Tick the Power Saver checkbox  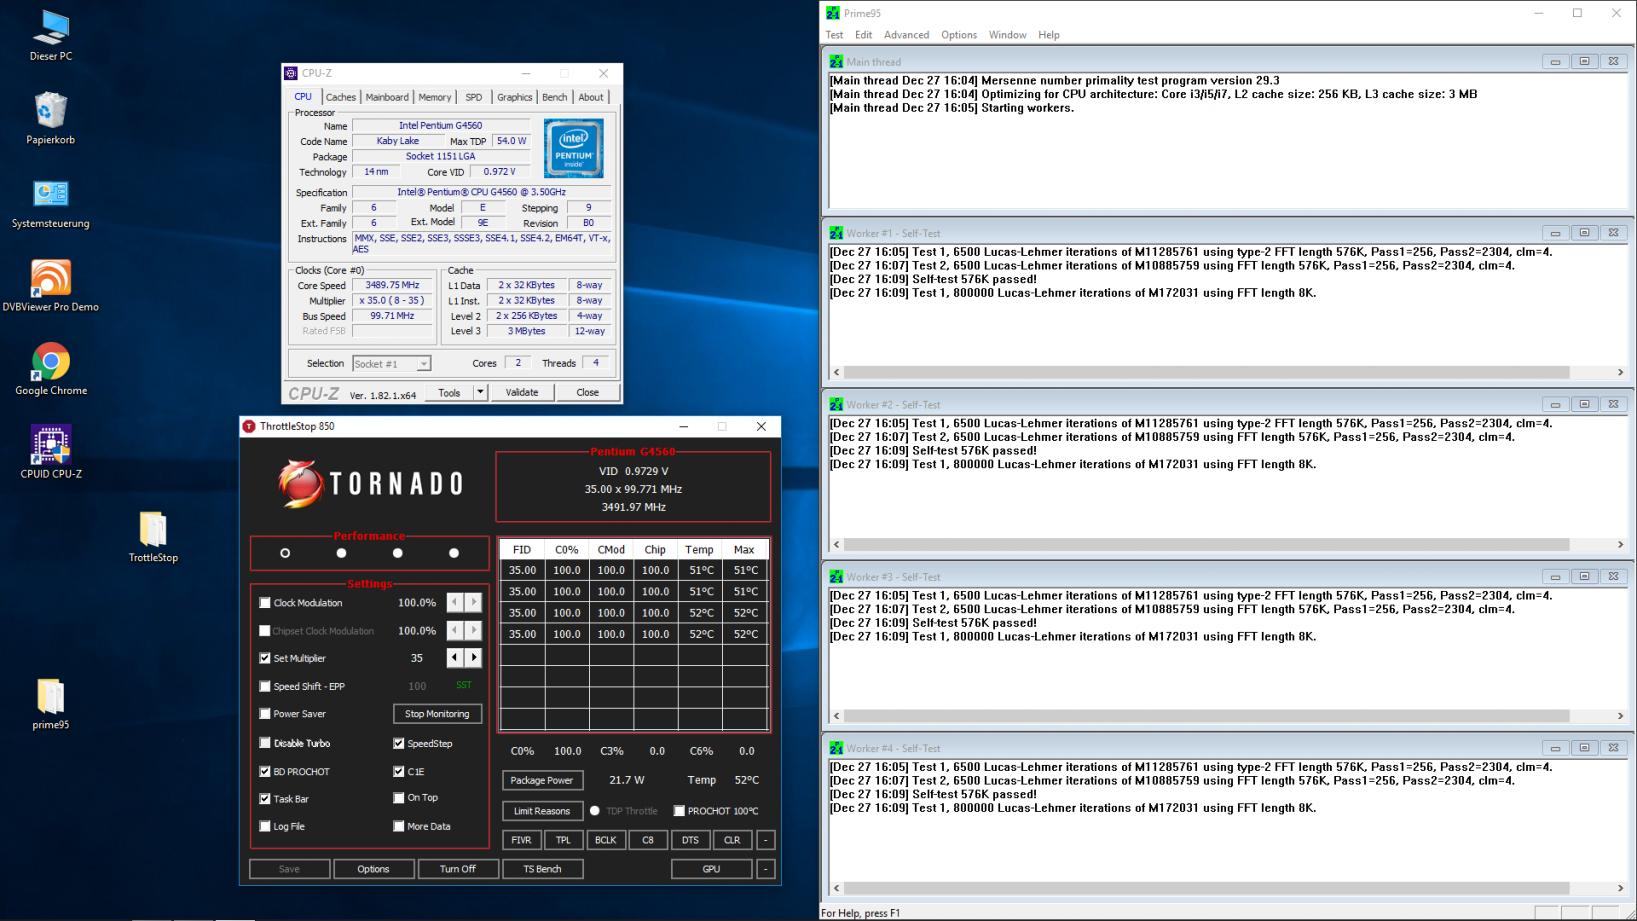pyautogui.click(x=265, y=714)
